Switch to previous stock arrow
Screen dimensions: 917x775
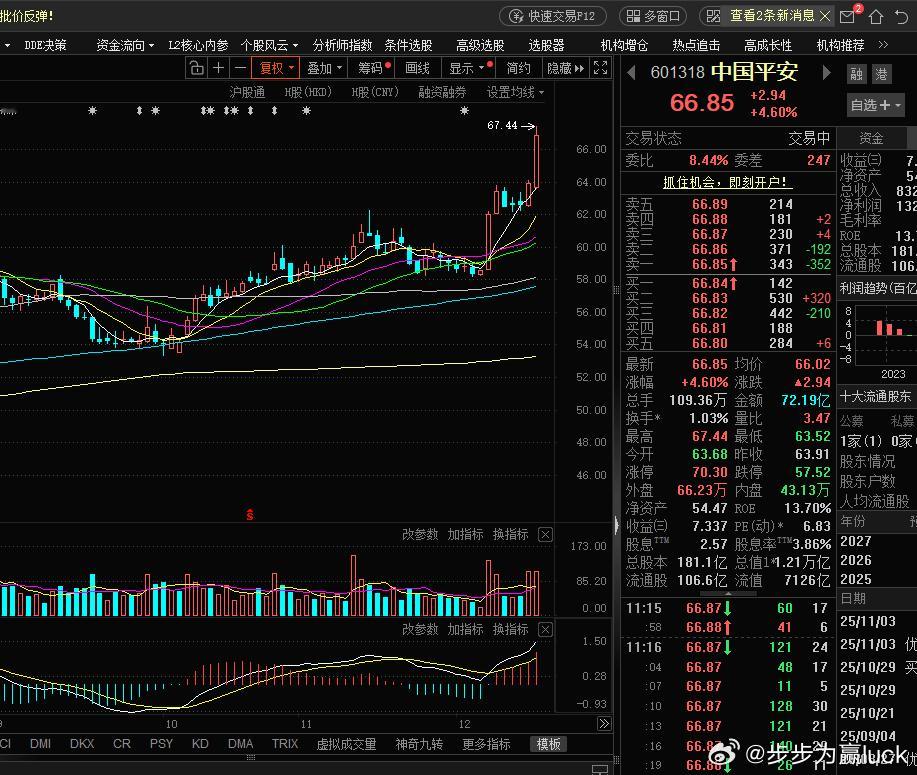(x=631, y=73)
